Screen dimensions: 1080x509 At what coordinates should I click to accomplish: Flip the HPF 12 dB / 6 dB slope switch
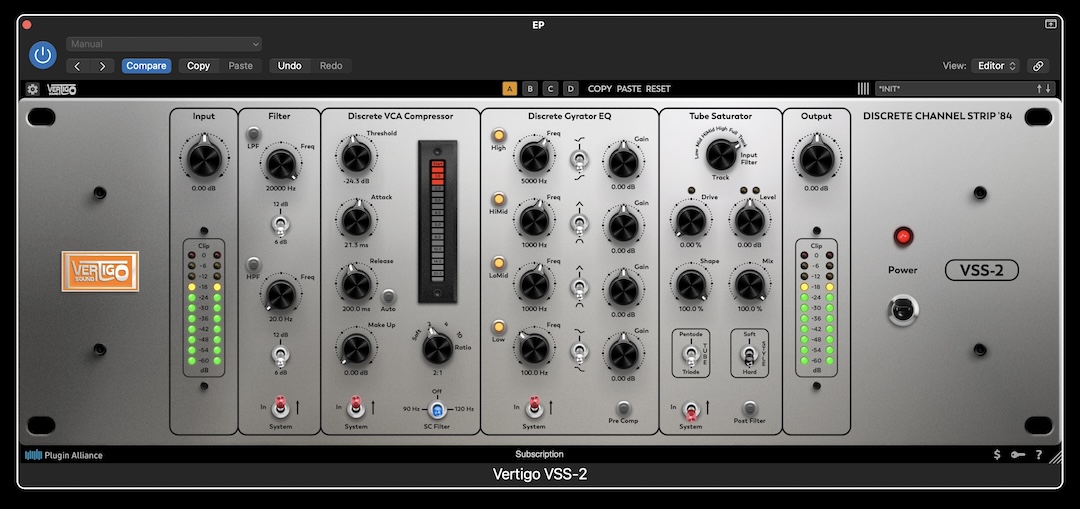click(280, 355)
